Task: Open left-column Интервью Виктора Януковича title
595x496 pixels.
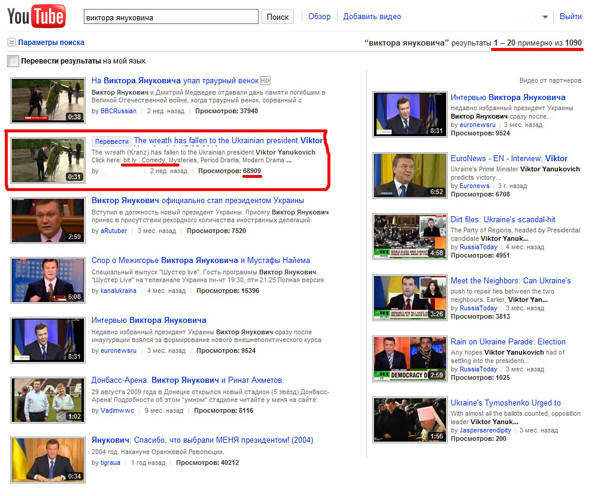Action: tap(149, 320)
